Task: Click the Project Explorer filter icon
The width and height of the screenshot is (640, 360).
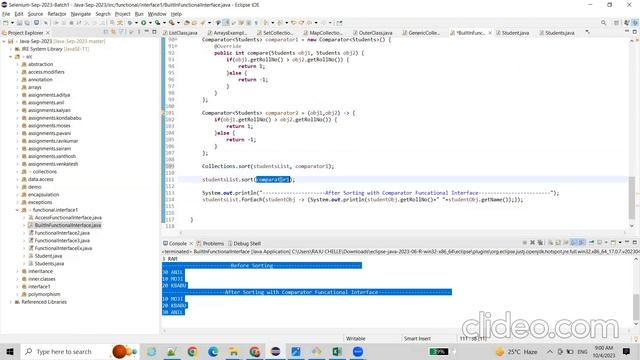Action: coord(122,32)
